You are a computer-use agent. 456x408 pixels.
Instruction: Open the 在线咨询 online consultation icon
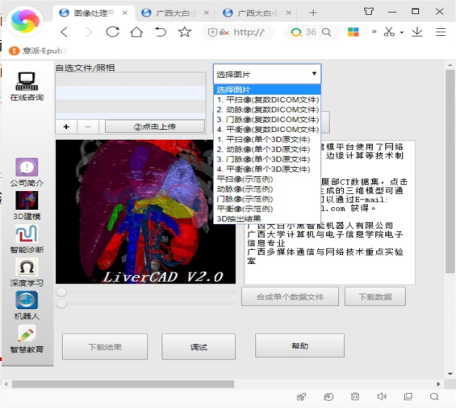[27, 81]
